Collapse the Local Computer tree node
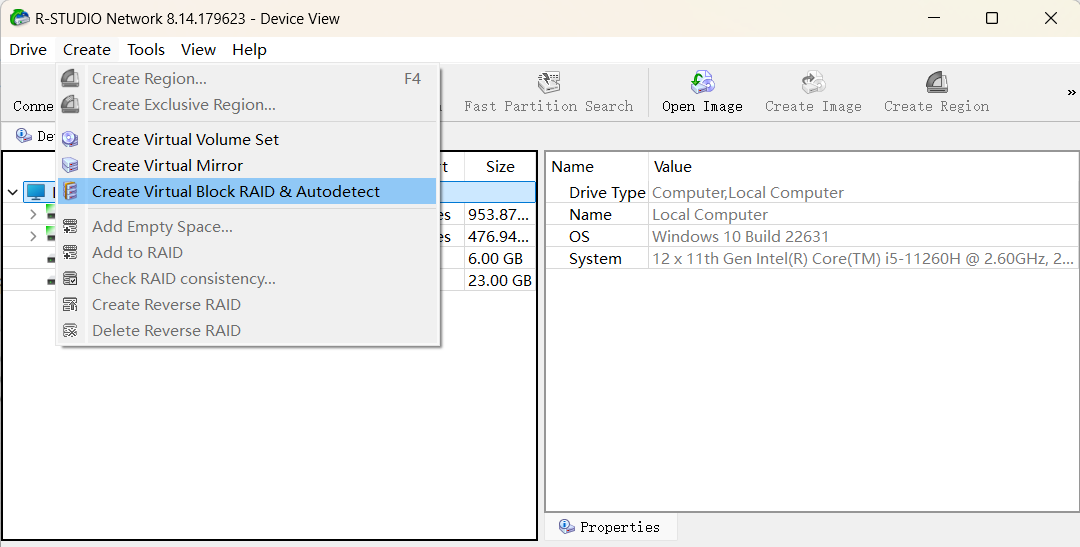 pyautogui.click(x=12, y=192)
